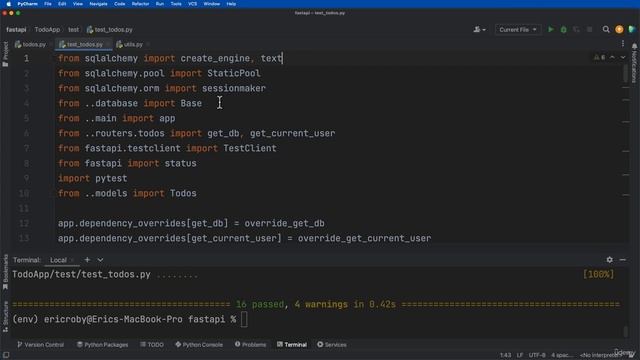Open the Structure tool window
640x360 pixels.
pyautogui.click(x=5, y=317)
